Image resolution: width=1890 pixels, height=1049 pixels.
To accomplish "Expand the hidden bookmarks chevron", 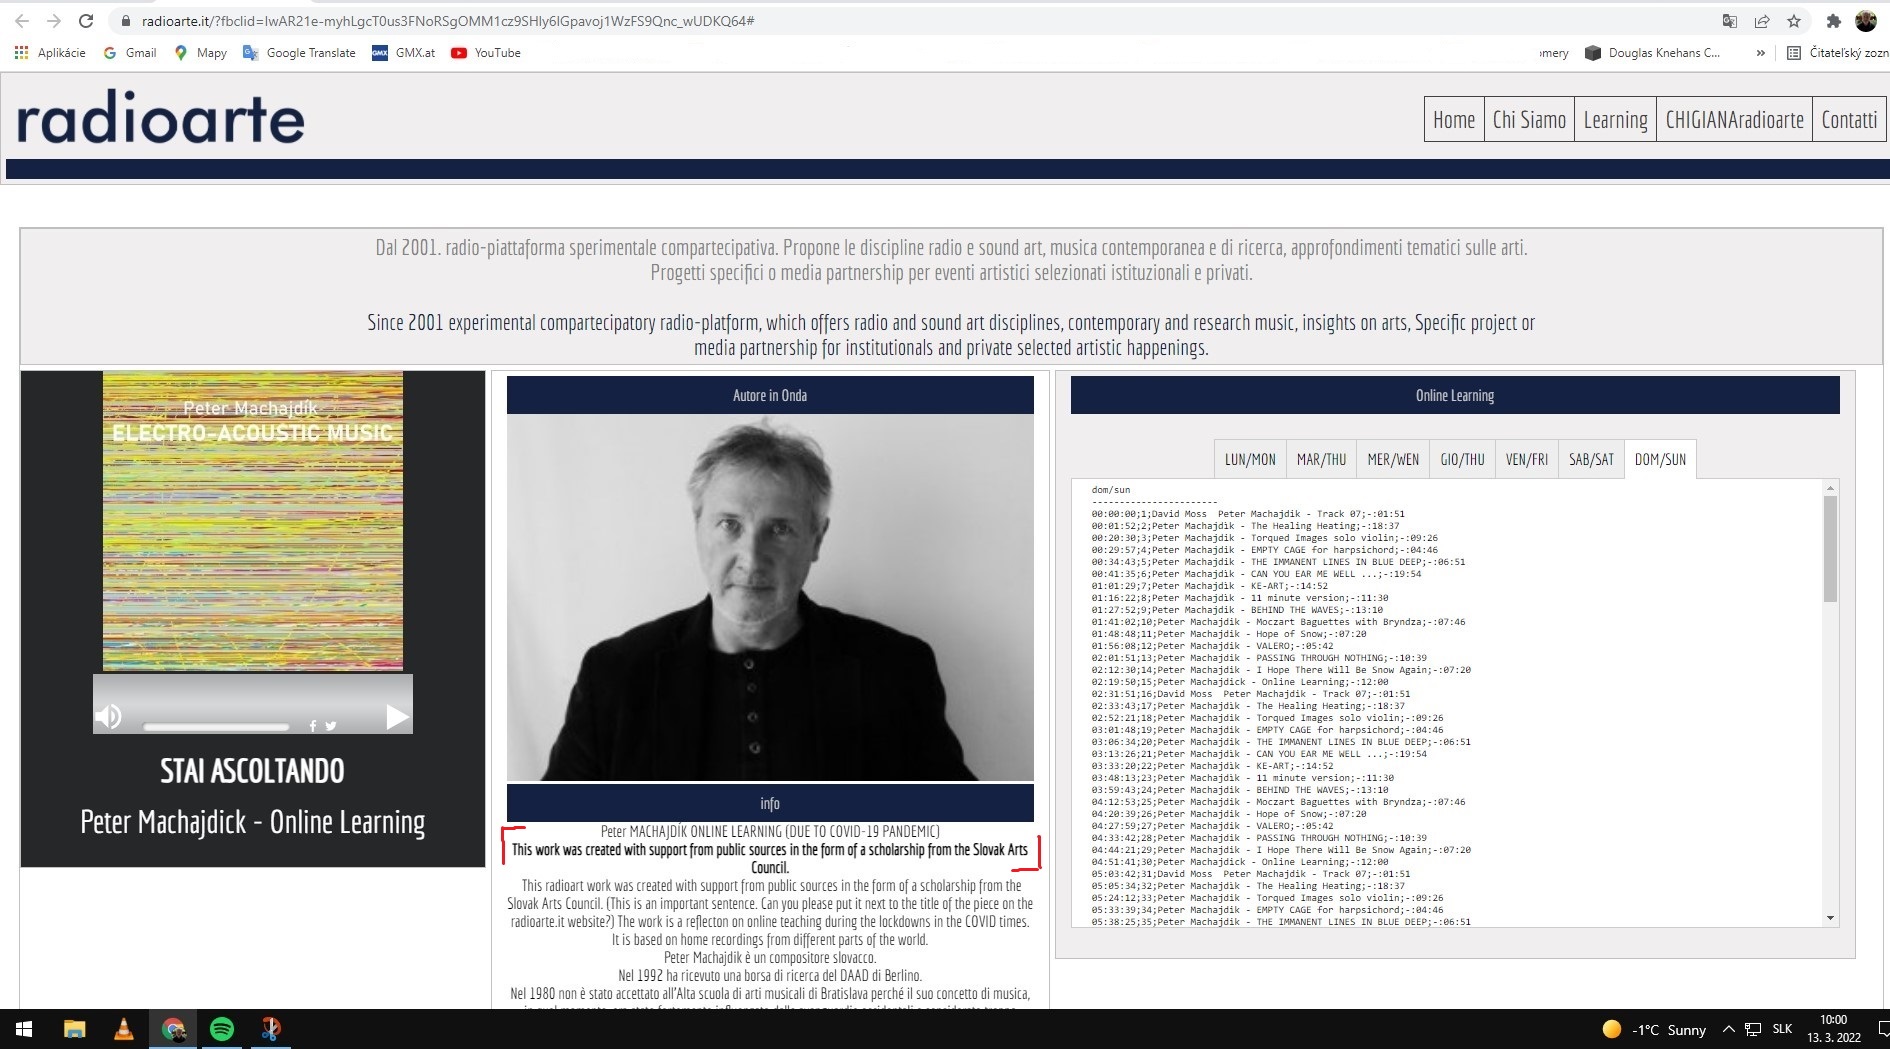I will 1760,53.
